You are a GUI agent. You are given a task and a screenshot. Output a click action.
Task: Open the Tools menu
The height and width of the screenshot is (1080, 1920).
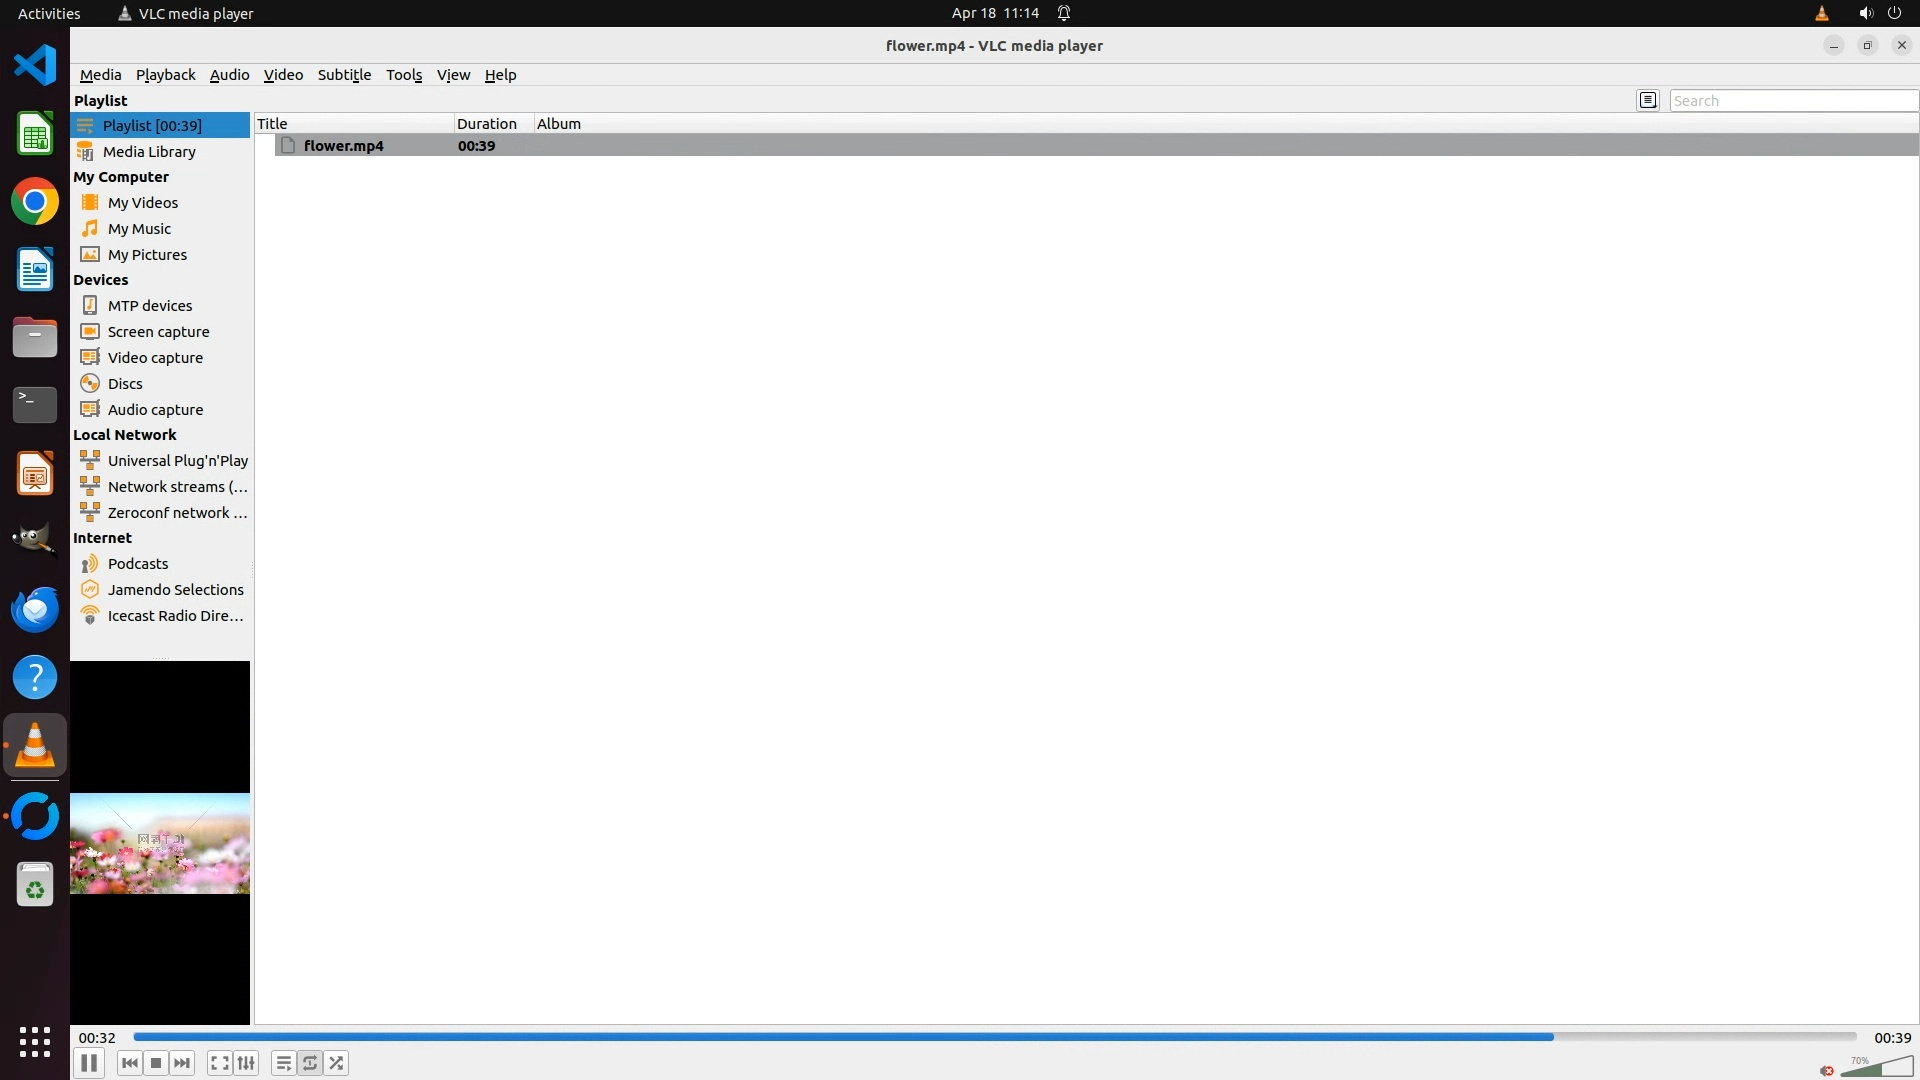404,75
